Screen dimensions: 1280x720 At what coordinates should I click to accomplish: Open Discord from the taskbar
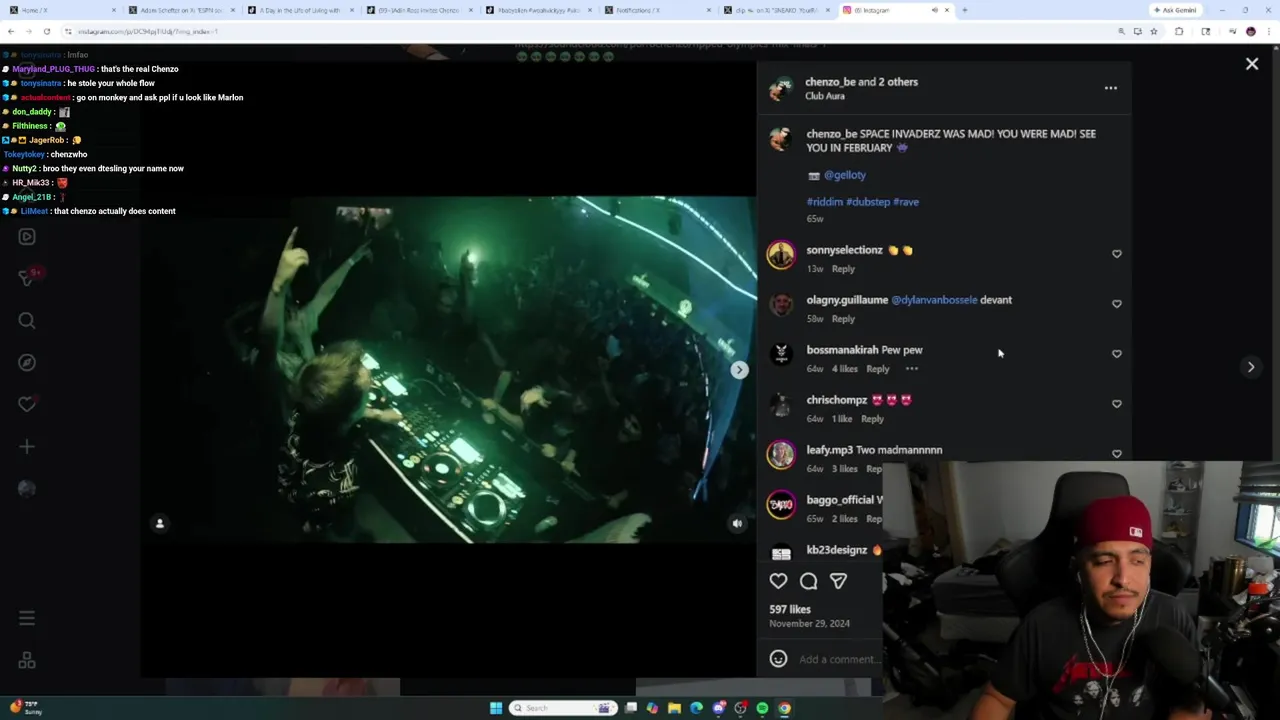coord(718,708)
